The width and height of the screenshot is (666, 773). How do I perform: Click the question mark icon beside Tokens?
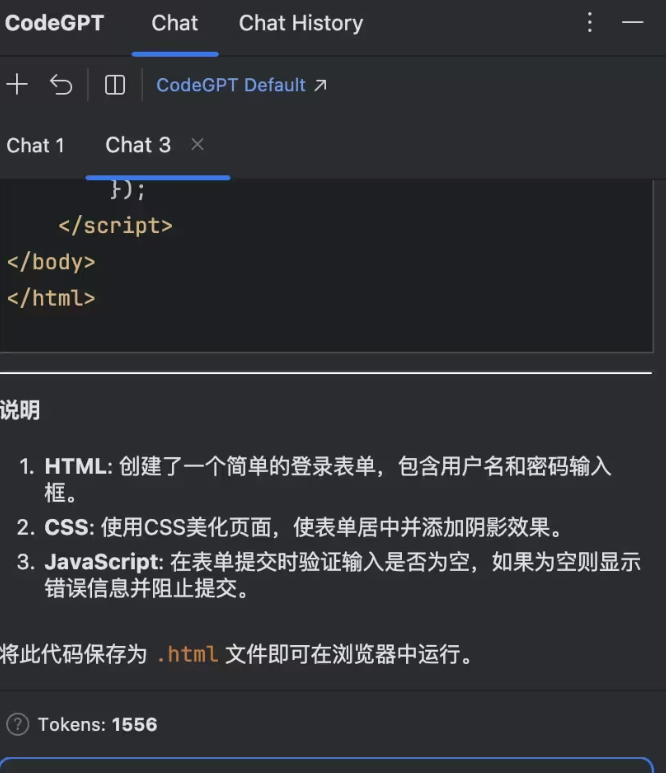[17, 724]
